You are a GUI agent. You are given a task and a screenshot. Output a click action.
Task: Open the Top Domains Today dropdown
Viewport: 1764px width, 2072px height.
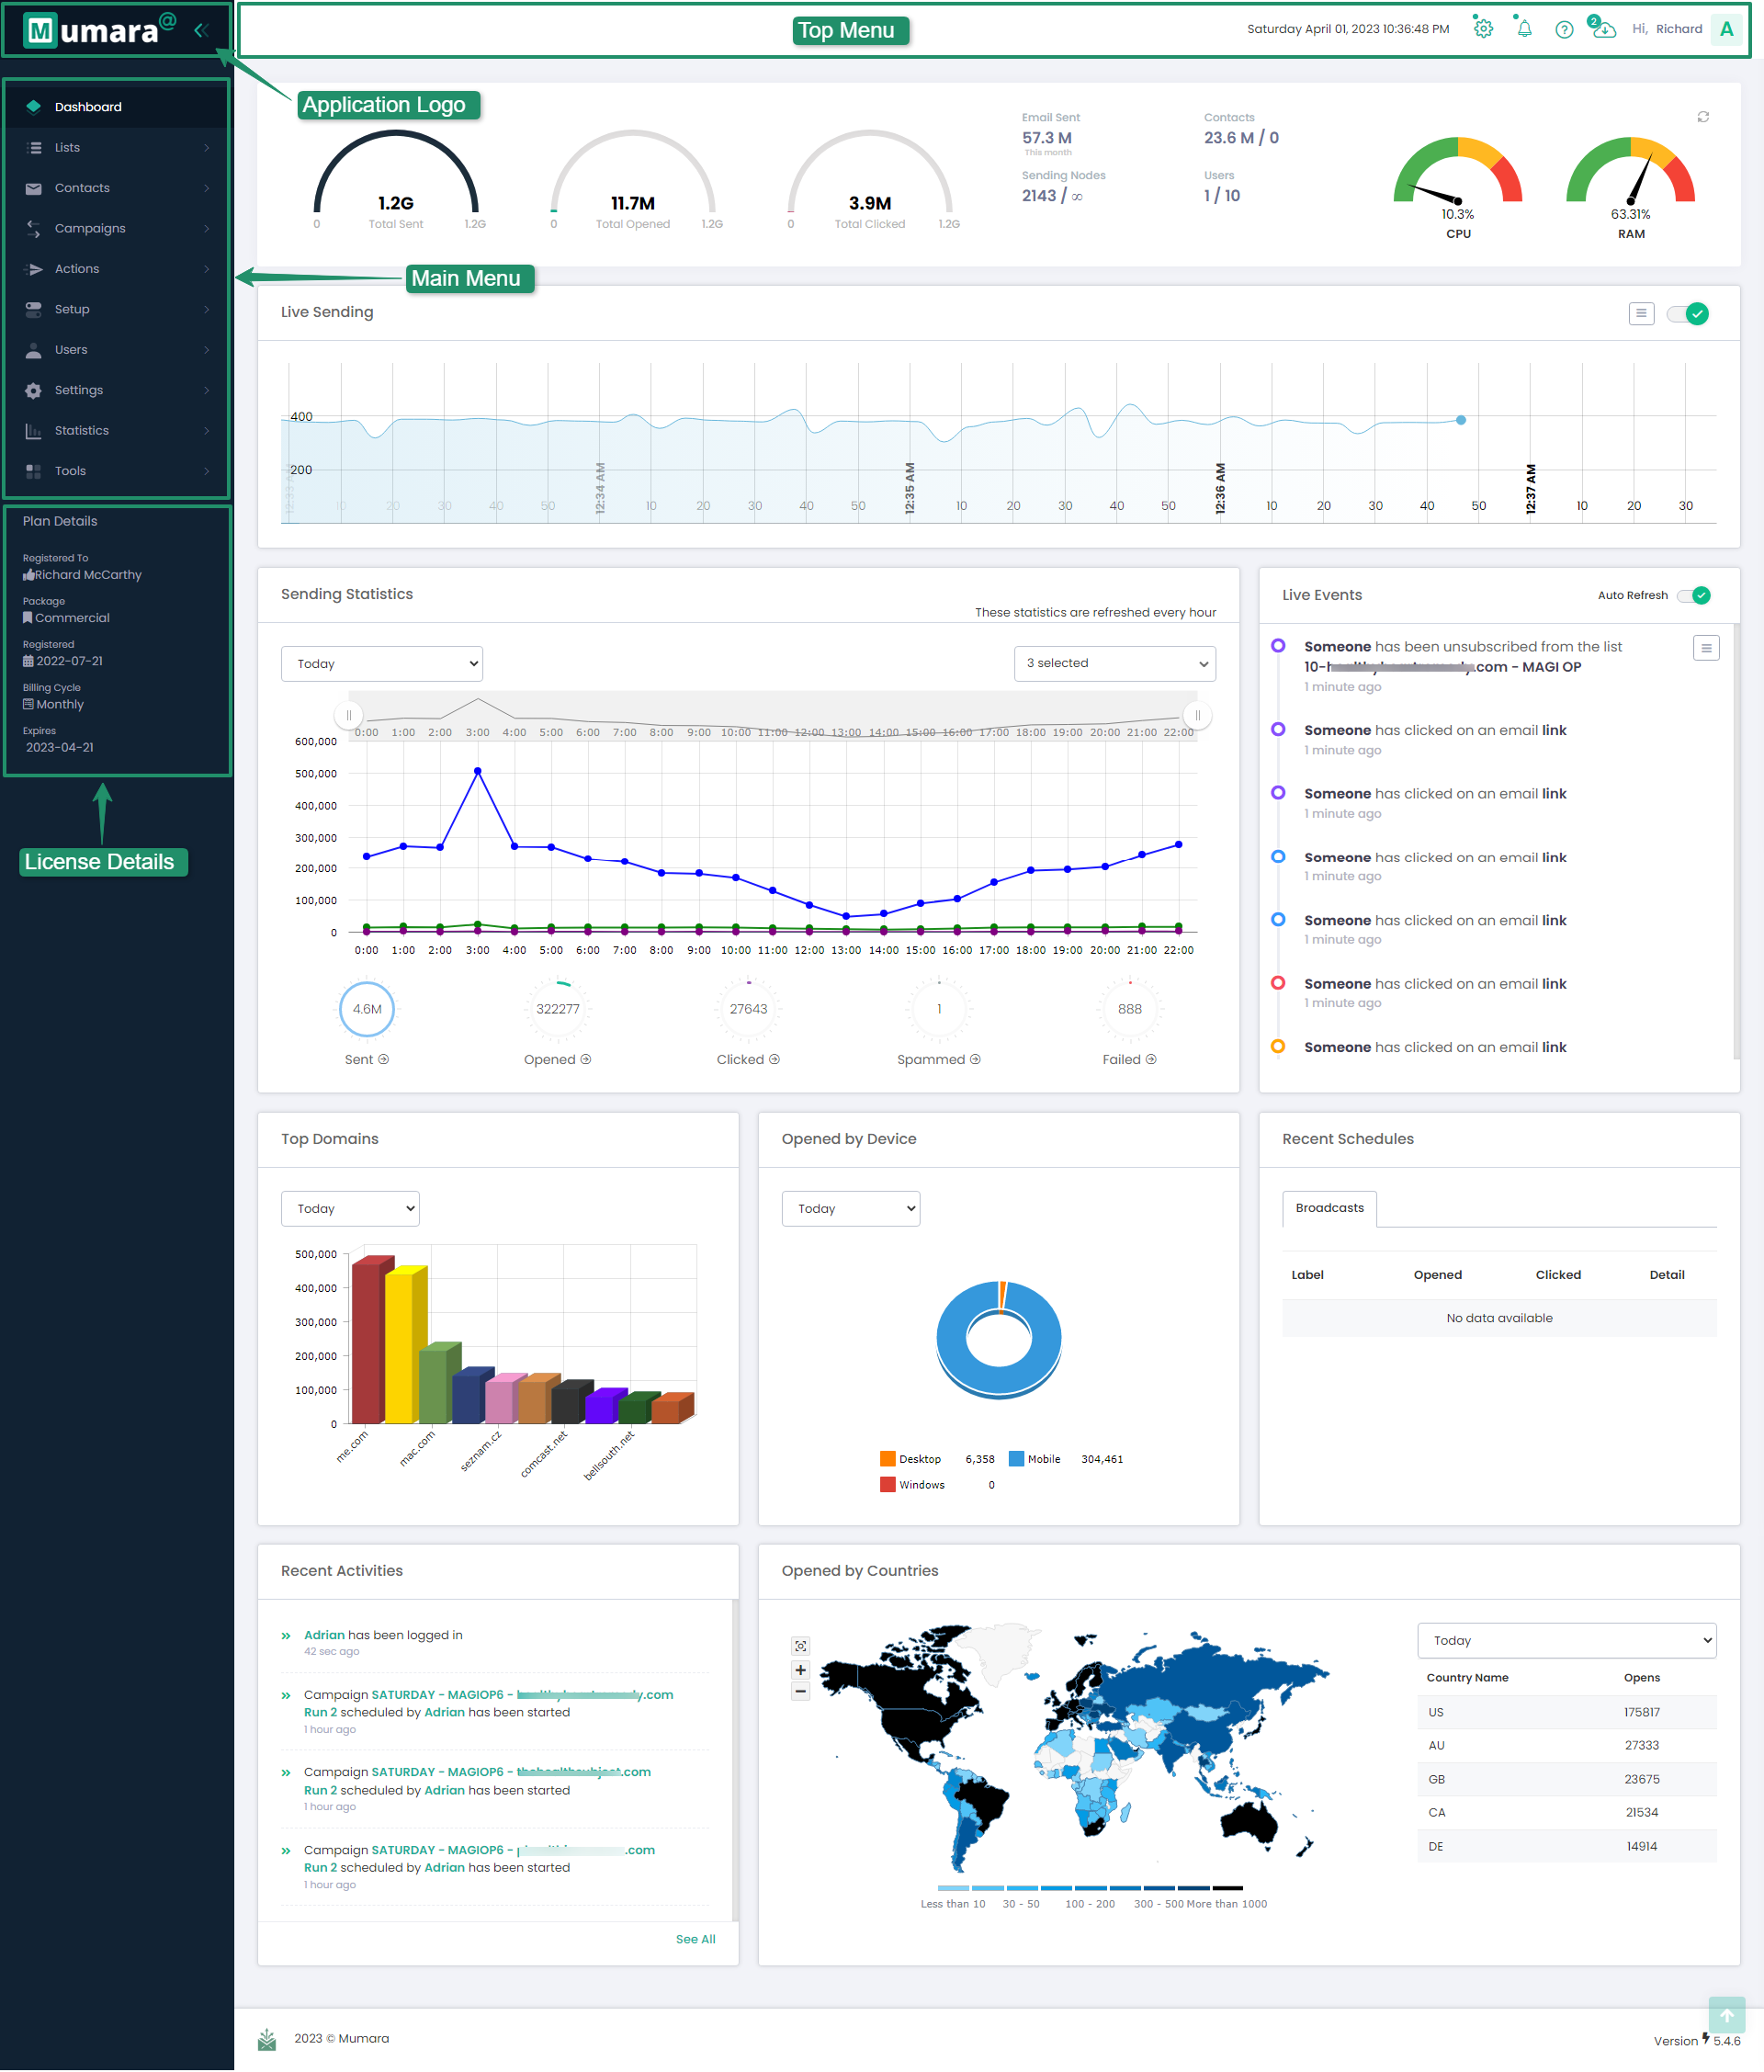tap(350, 1209)
